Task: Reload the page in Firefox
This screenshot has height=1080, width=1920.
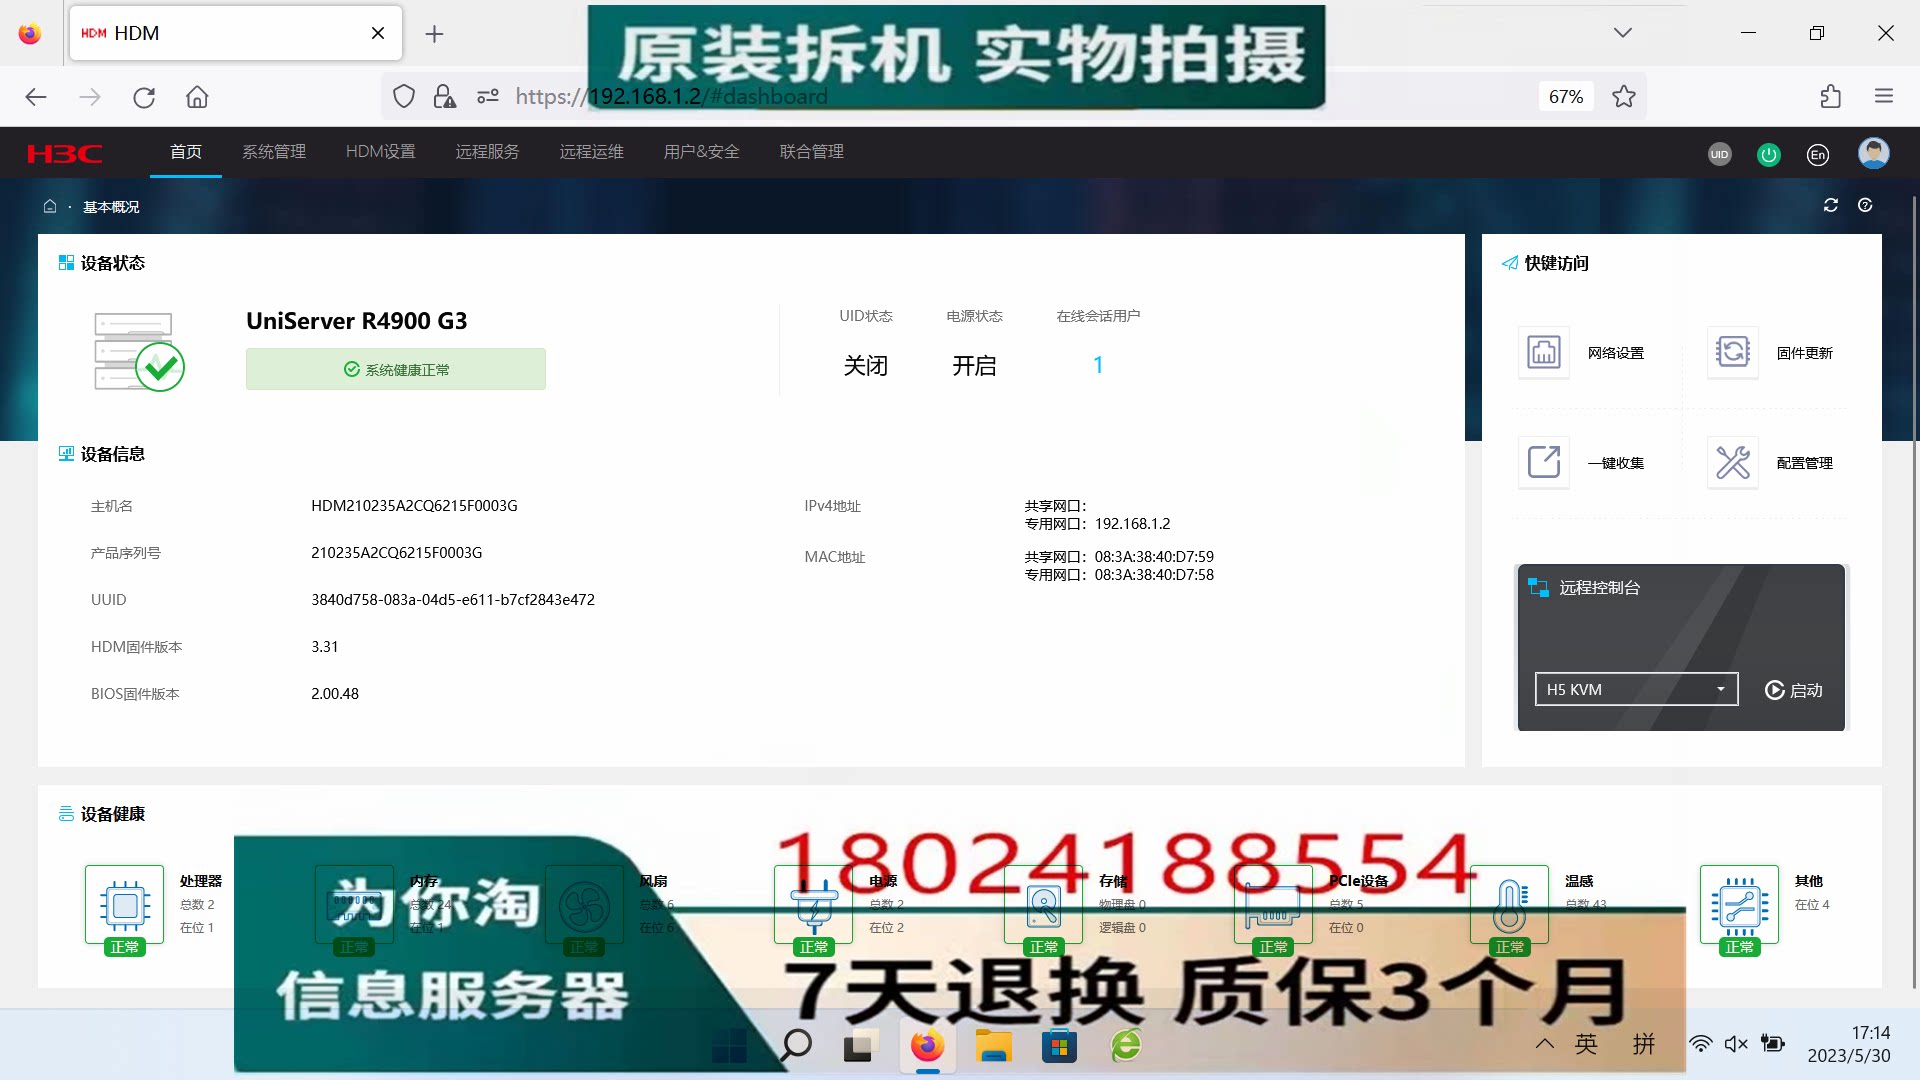Action: (x=144, y=97)
